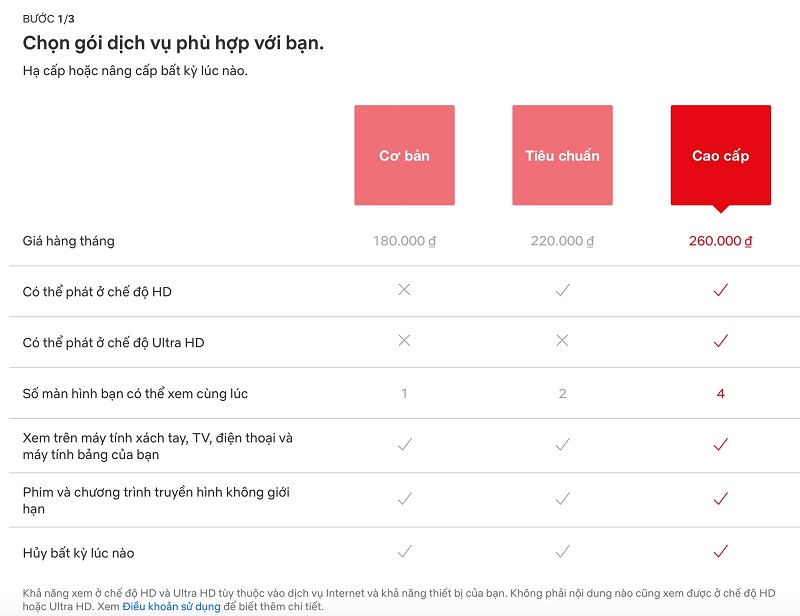Click the 260.000 ₫ red price
The width and height of the screenshot is (800, 616).
click(720, 241)
